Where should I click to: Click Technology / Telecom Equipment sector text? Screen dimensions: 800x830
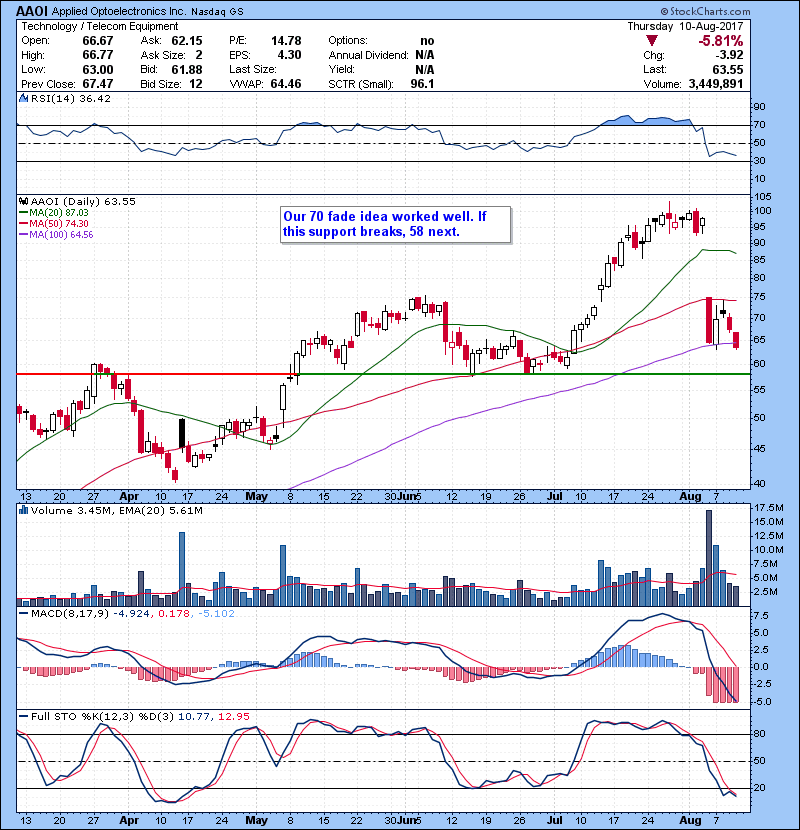(x=100, y=26)
